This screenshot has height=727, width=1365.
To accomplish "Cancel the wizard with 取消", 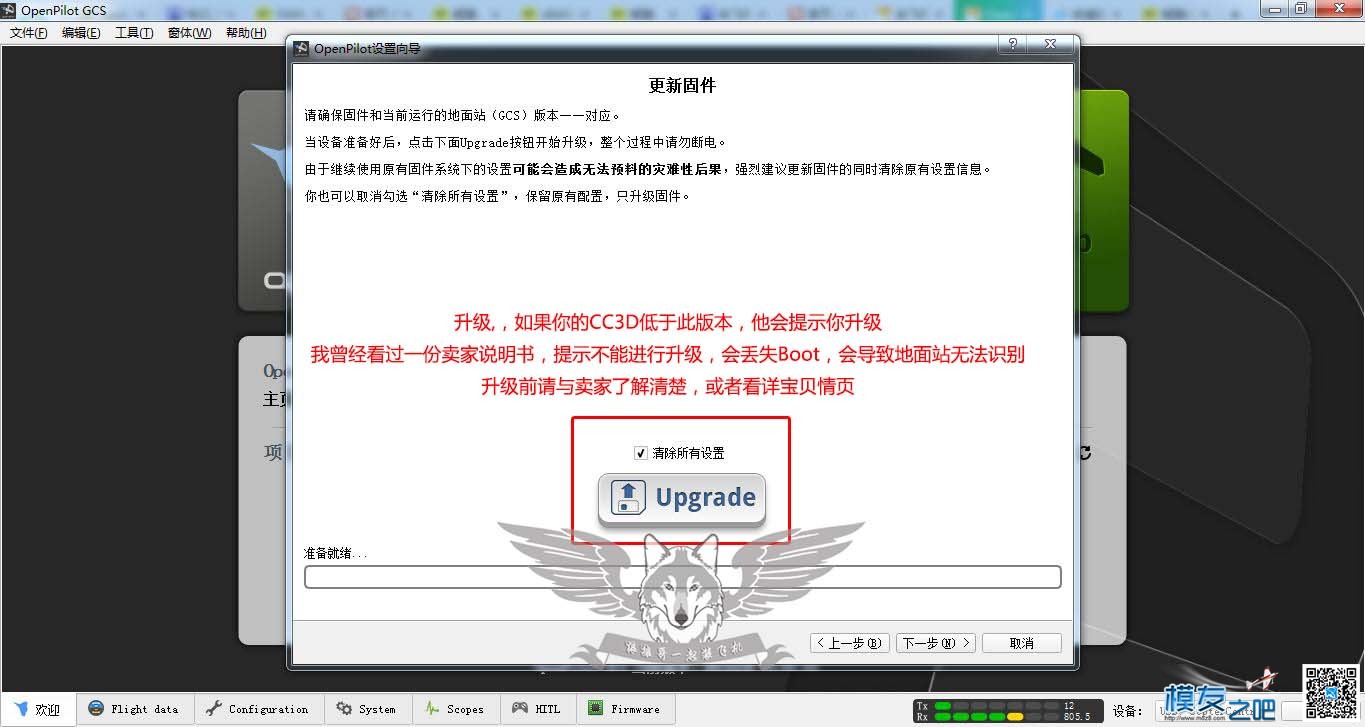I will (x=1022, y=643).
